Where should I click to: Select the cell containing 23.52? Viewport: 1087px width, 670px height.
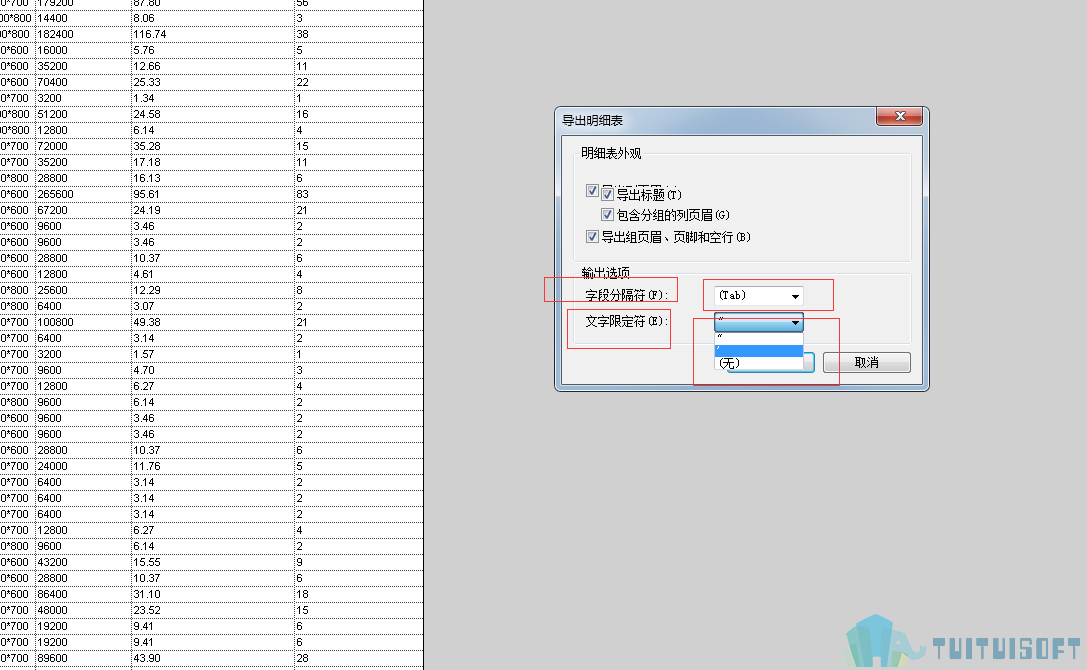(x=213, y=610)
